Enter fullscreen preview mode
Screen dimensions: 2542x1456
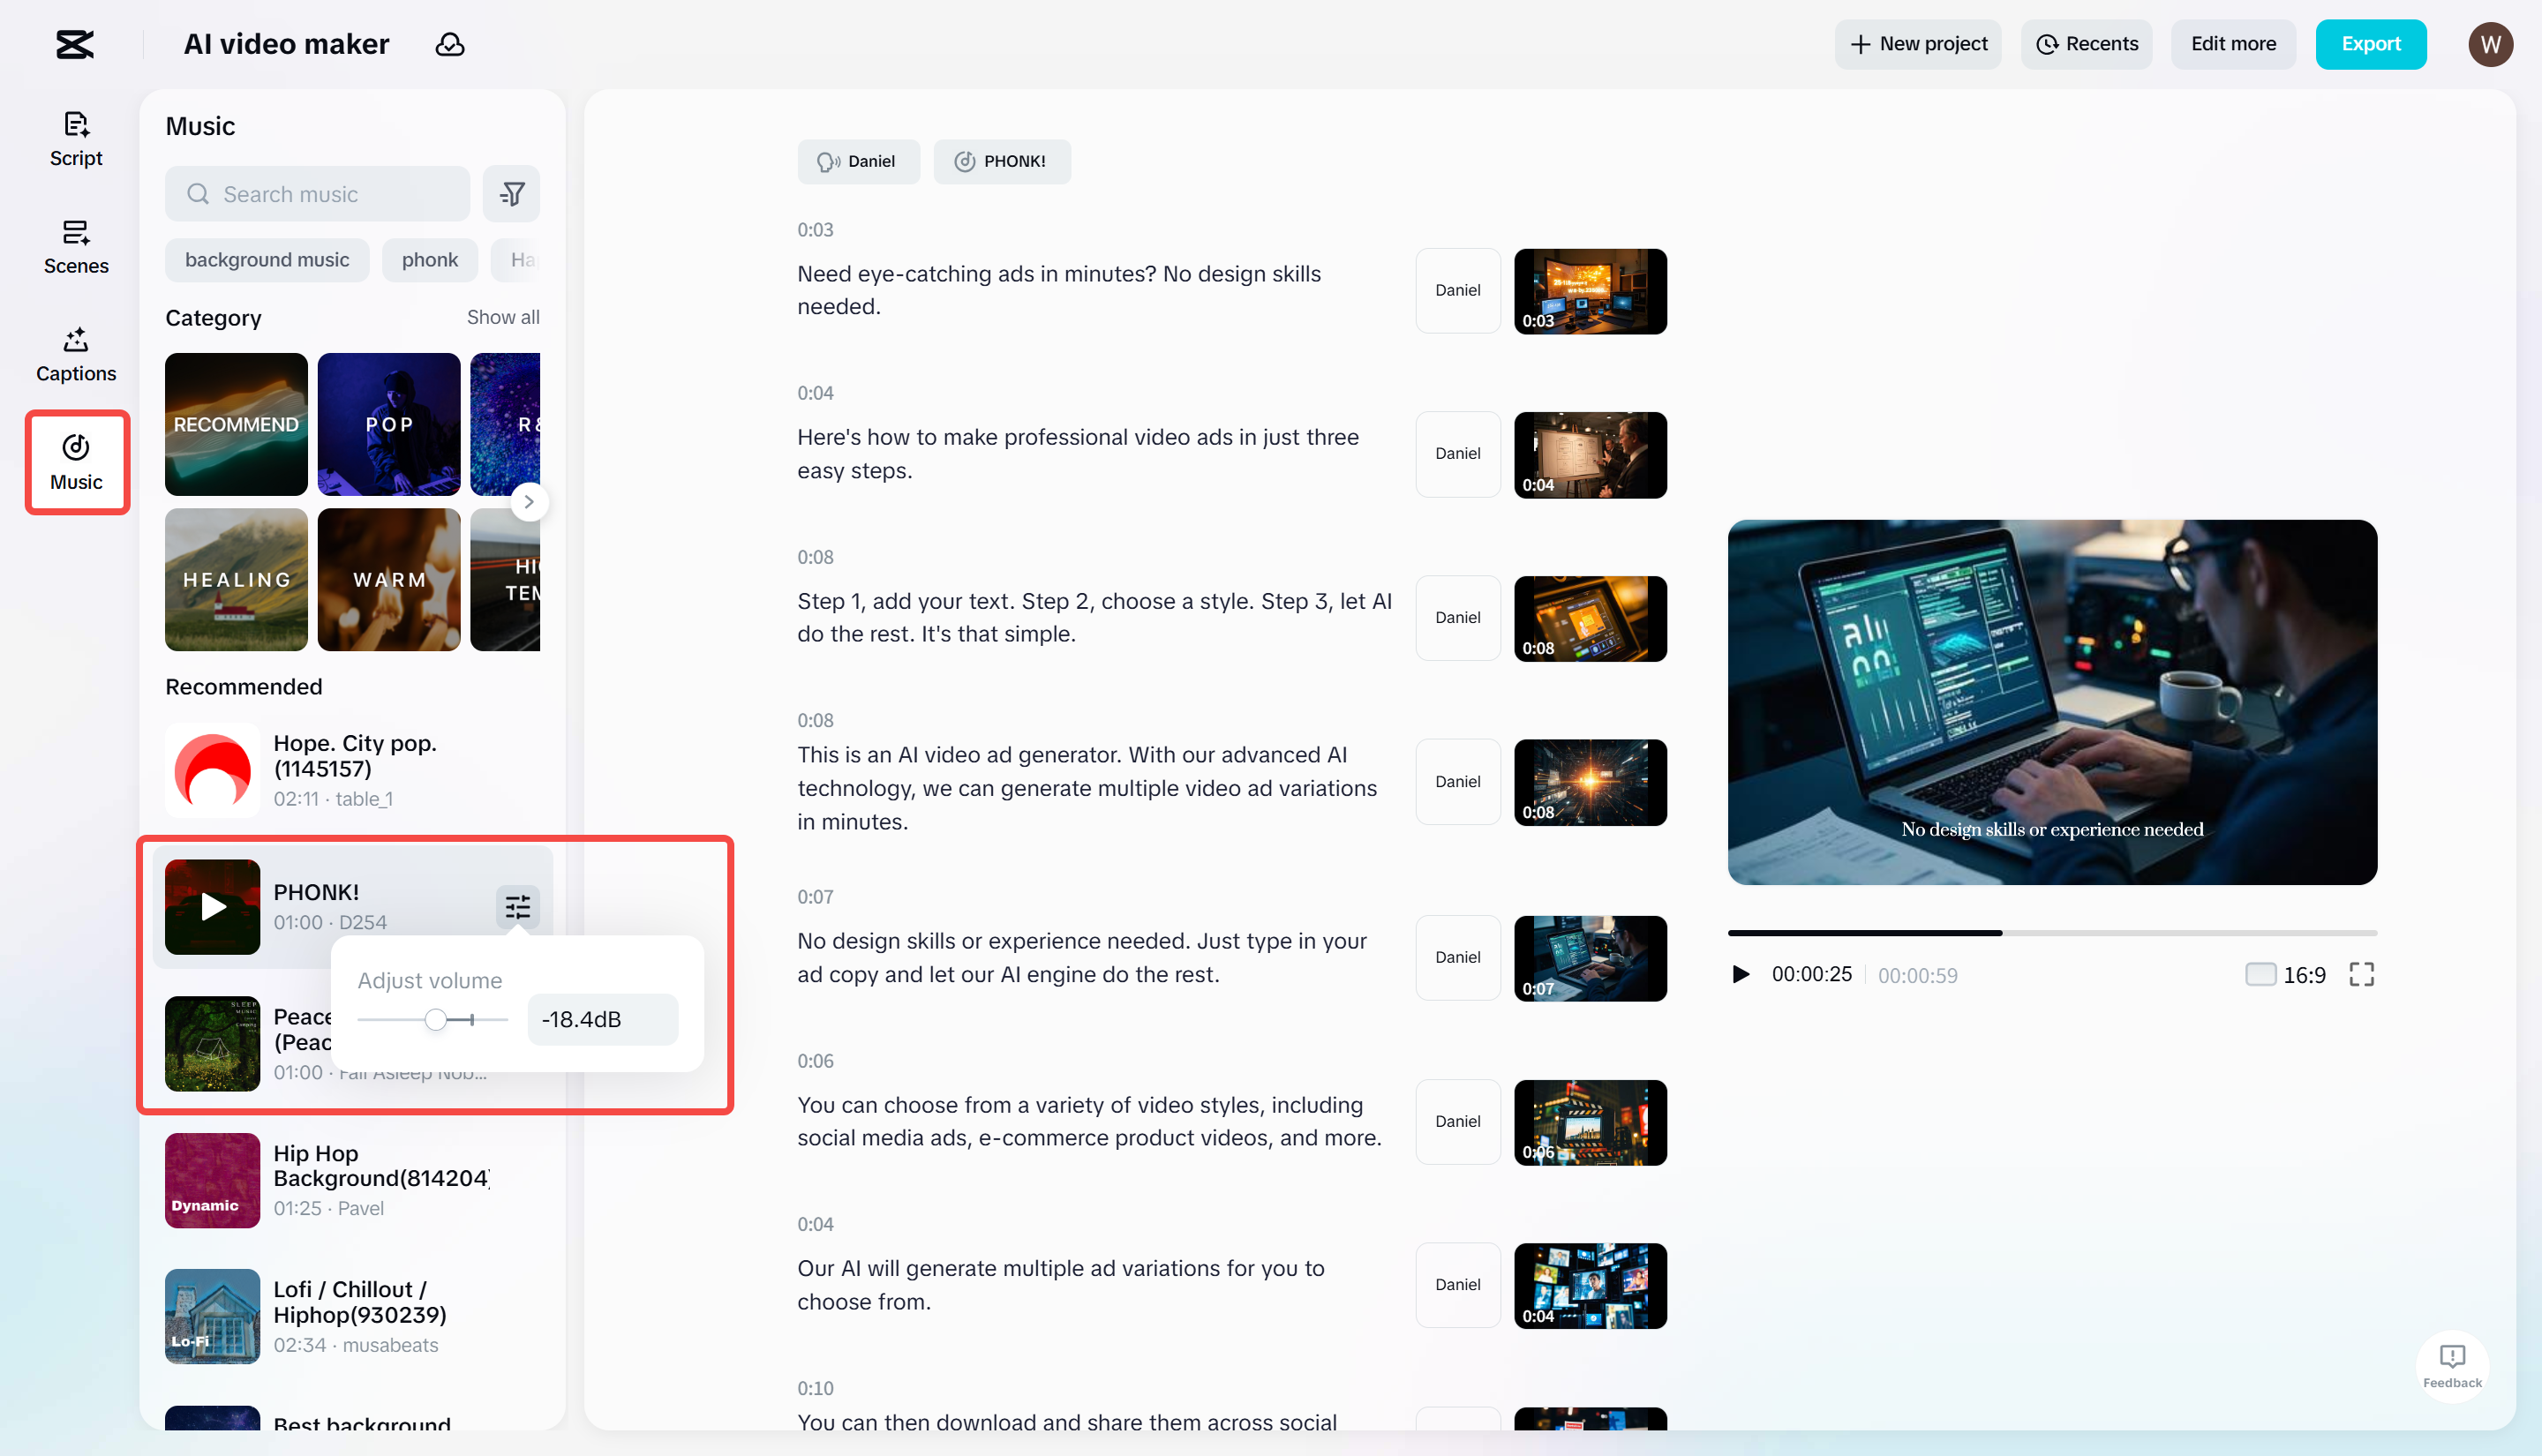tap(2362, 974)
